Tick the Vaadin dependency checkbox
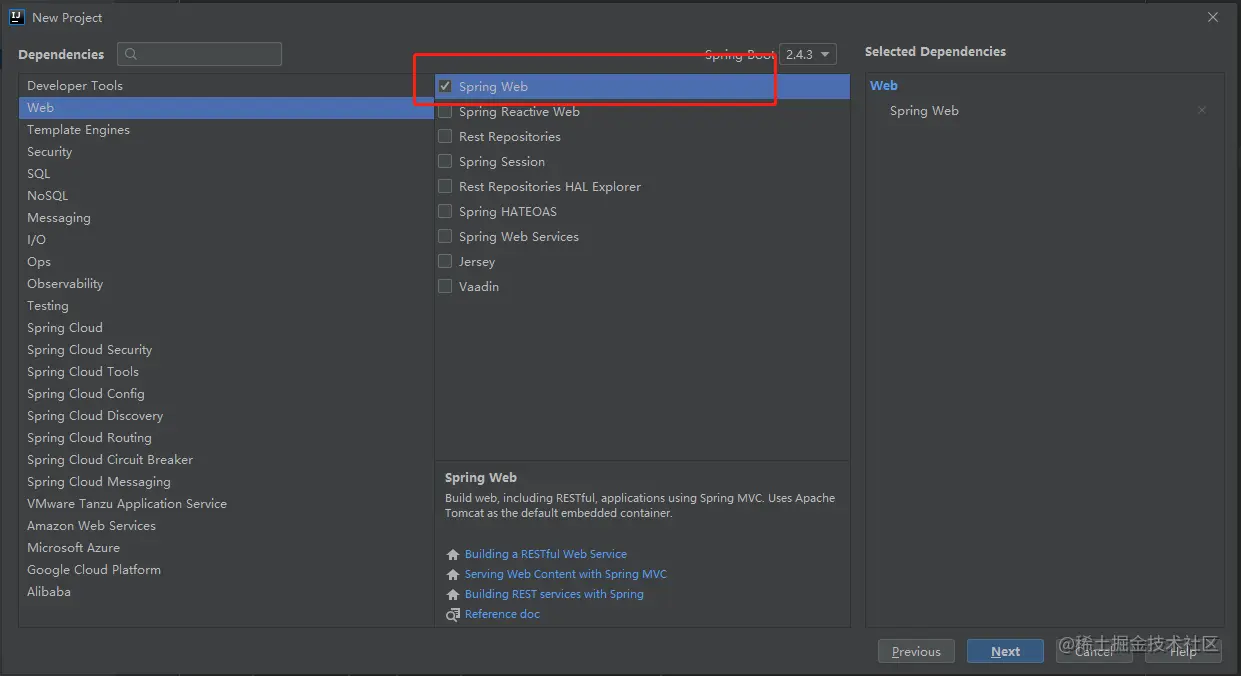Image resolution: width=1241 pixels, height=676 pixels. point(445,287)
